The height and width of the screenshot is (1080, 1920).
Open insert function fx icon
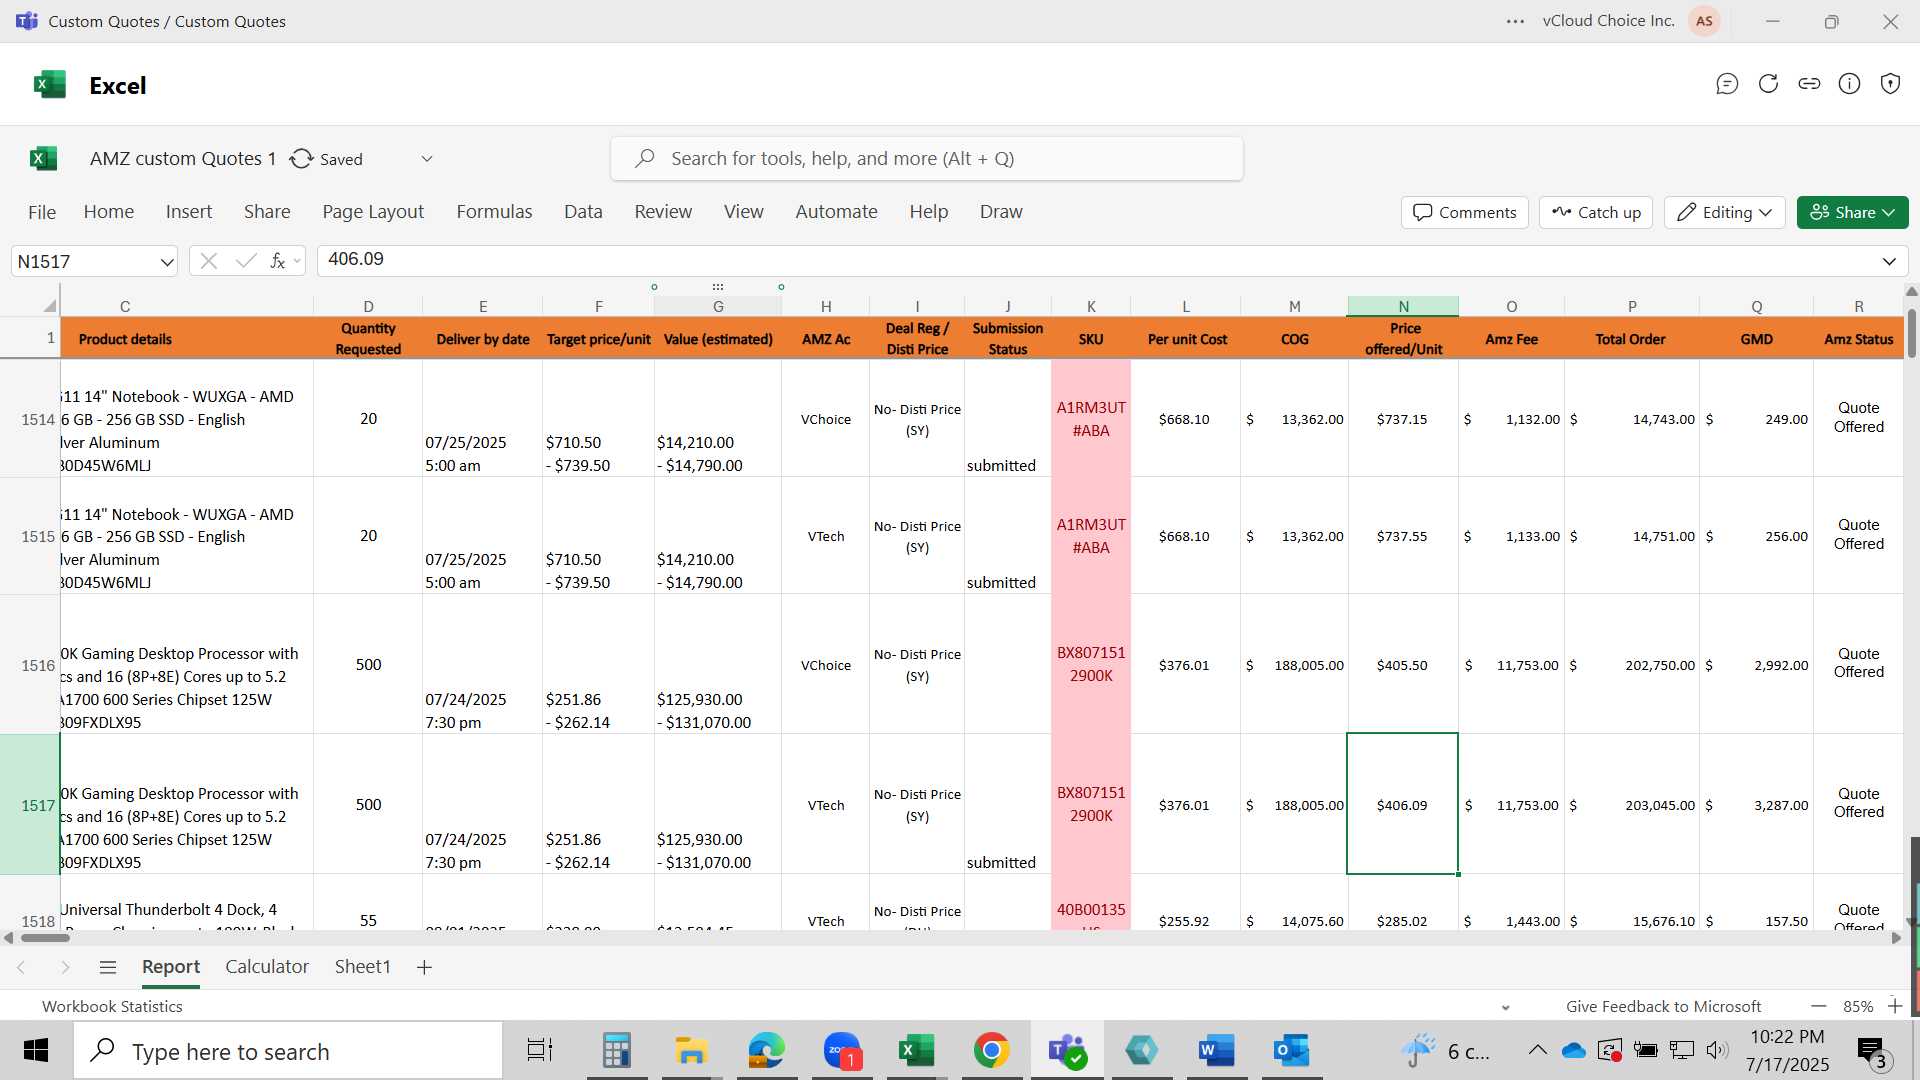(x=277, y=261)
